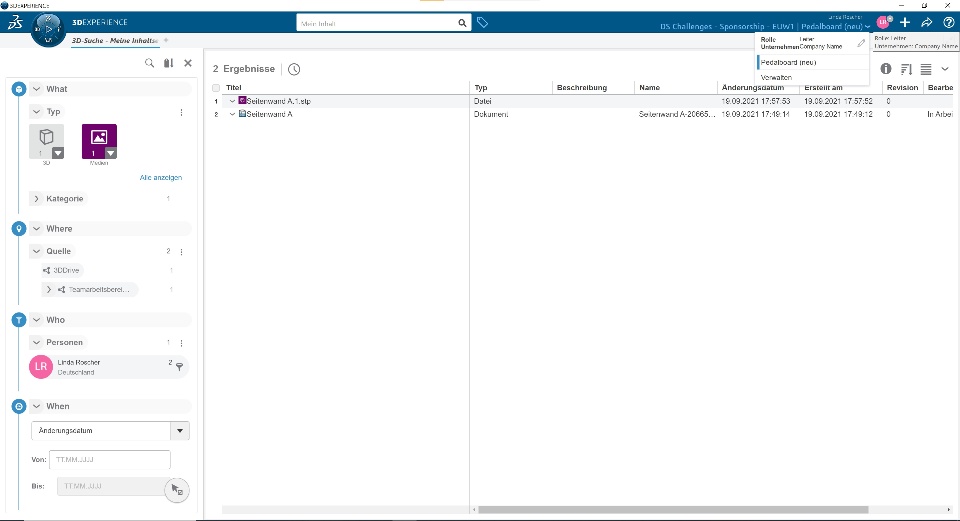Open the 3DS logo menu

point(15,23)
